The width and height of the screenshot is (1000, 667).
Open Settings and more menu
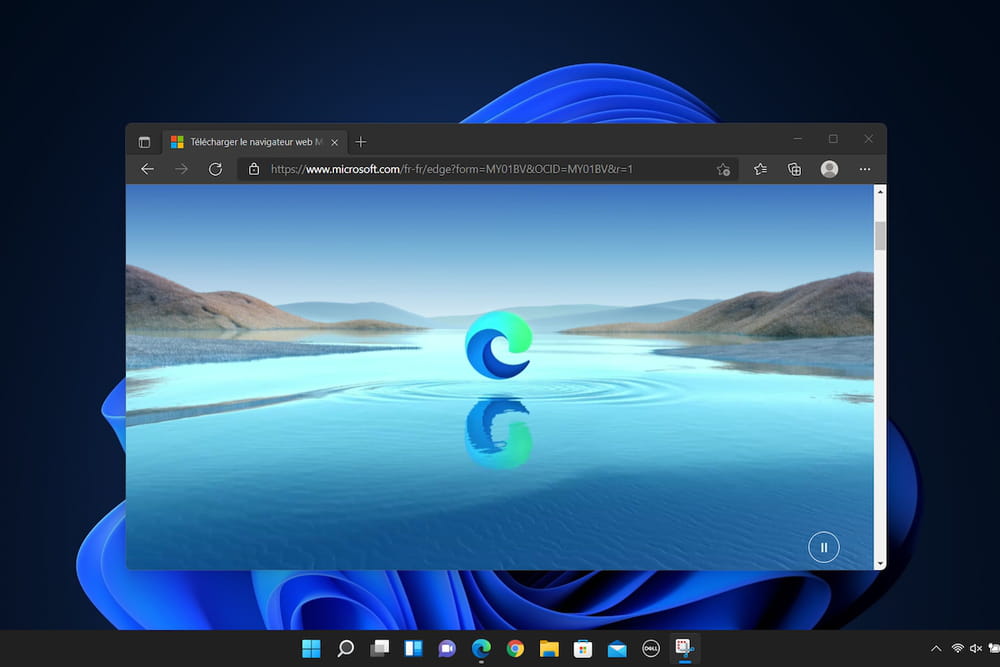[x=865, y=169]
